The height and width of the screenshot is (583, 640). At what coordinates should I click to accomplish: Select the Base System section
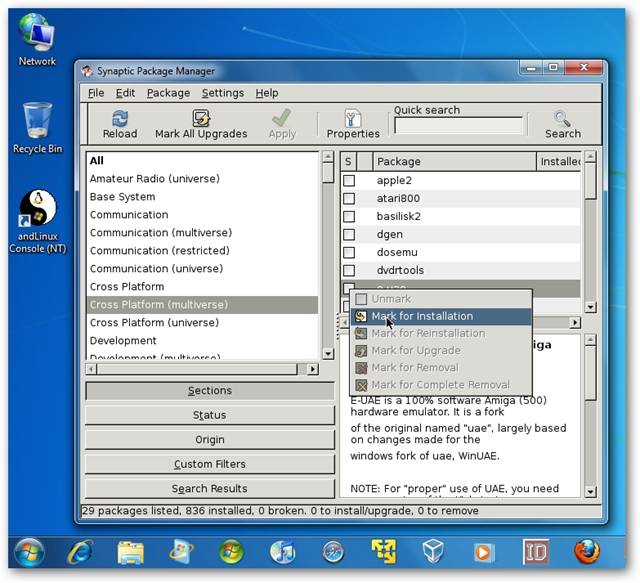tap(202, 197)
